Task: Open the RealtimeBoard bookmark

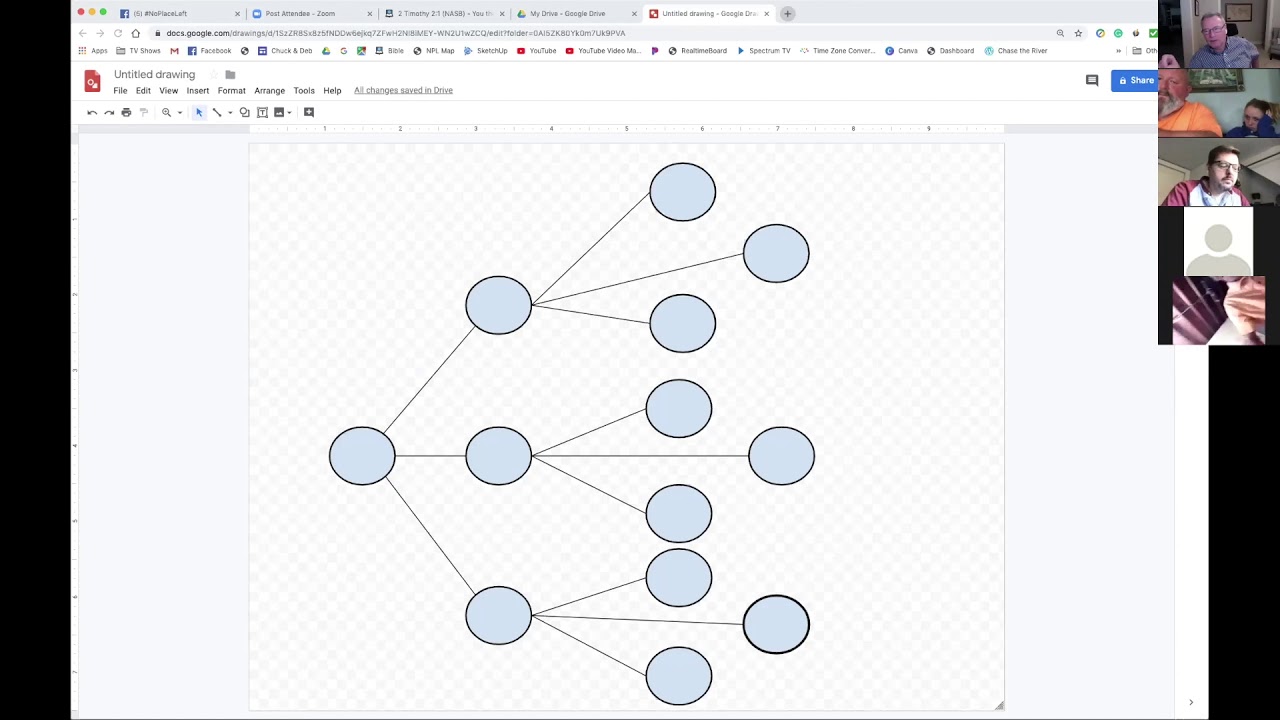Action: coord(697,51)
